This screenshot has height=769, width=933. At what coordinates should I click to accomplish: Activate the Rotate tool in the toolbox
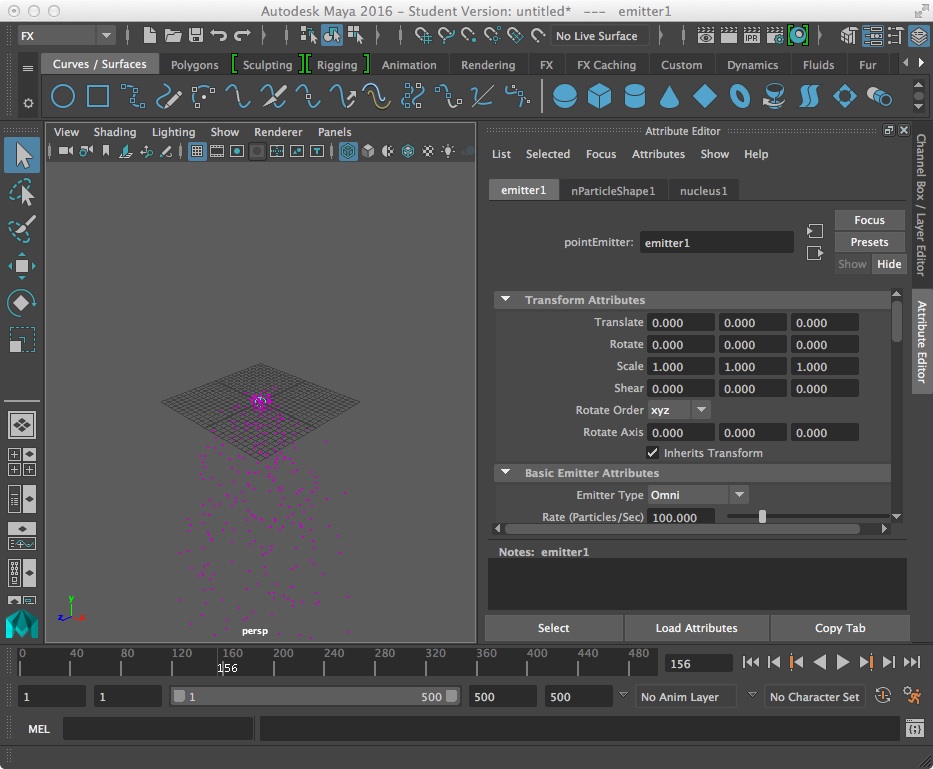coord(22,302)
